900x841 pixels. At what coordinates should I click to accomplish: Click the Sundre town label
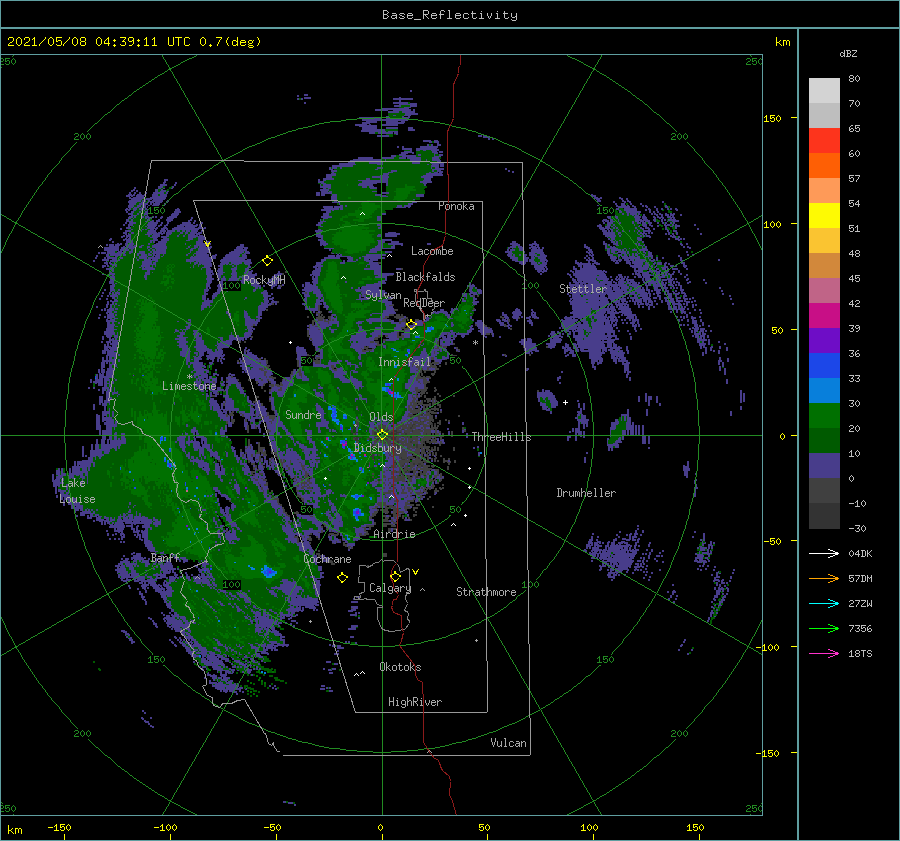[303, 414]
